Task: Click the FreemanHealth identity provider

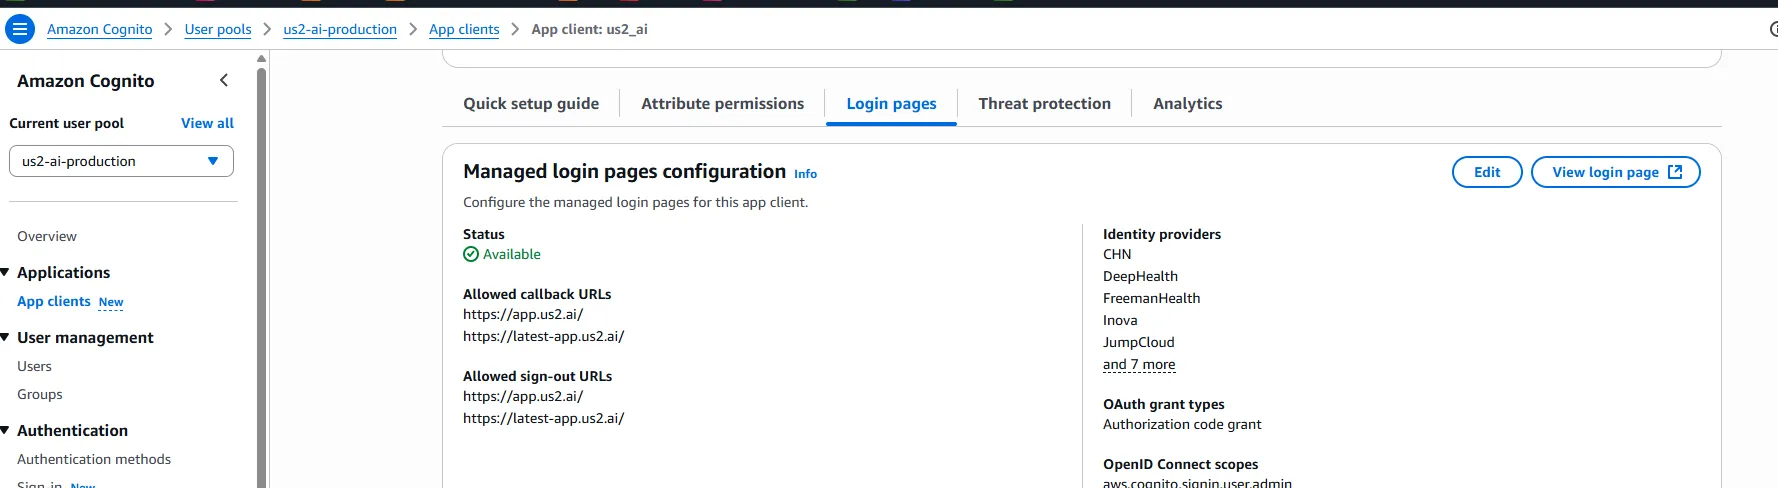Action: (x=1151, y=298)
